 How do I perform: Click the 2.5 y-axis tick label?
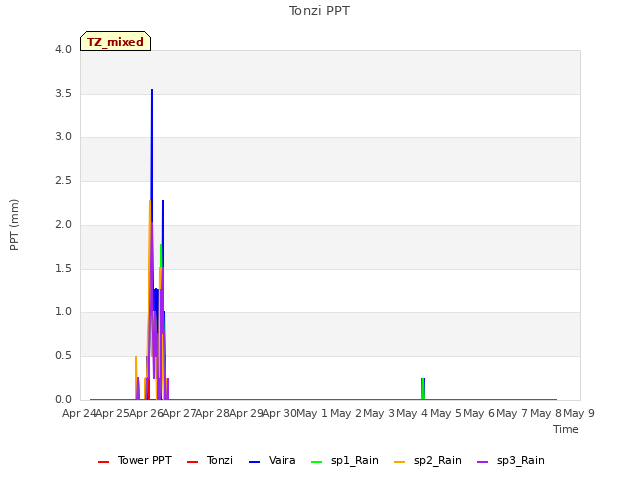click(x=63, y=180)
